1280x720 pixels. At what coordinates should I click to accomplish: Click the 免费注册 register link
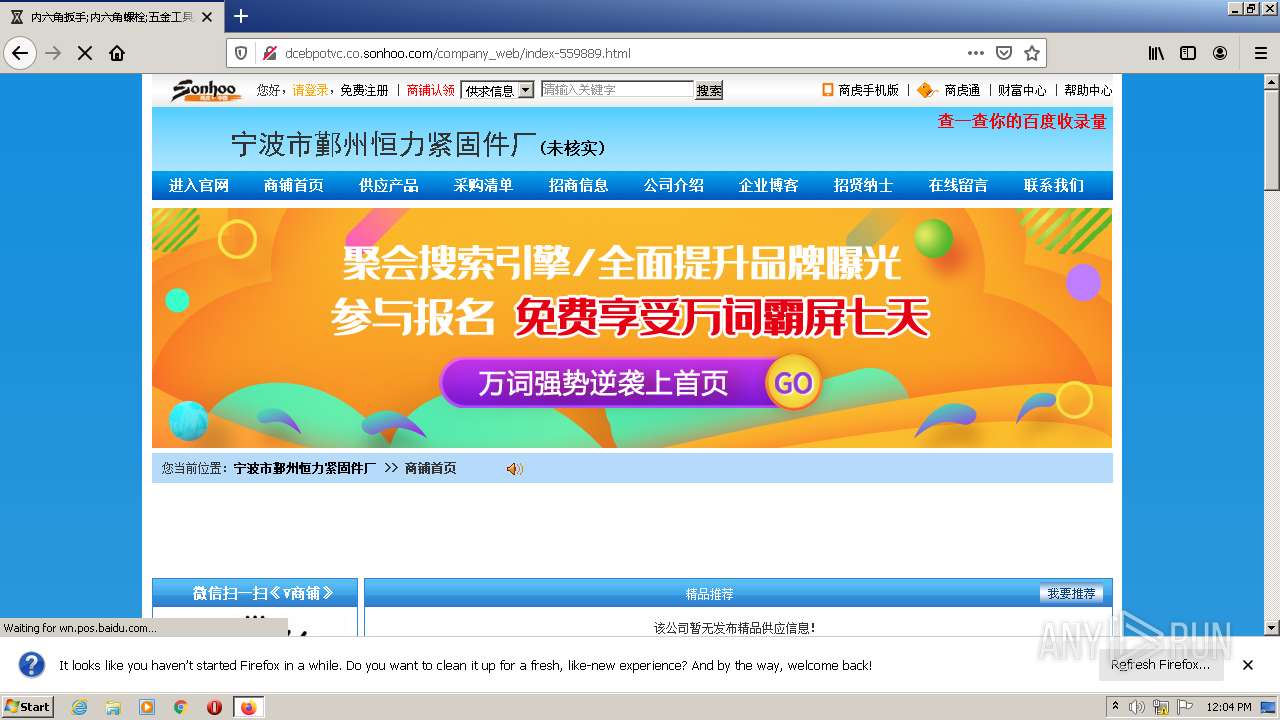(364, 90)
